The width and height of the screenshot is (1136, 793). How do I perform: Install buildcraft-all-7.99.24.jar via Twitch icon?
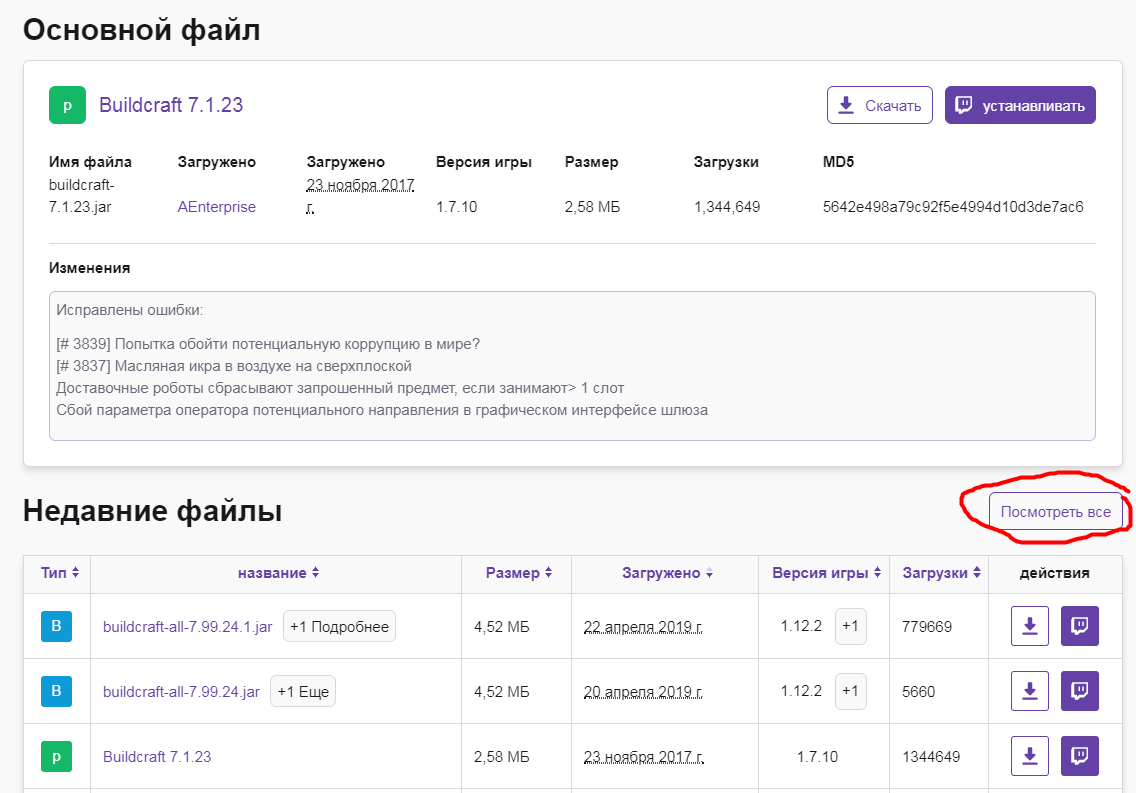click(x=1079, y=691)
